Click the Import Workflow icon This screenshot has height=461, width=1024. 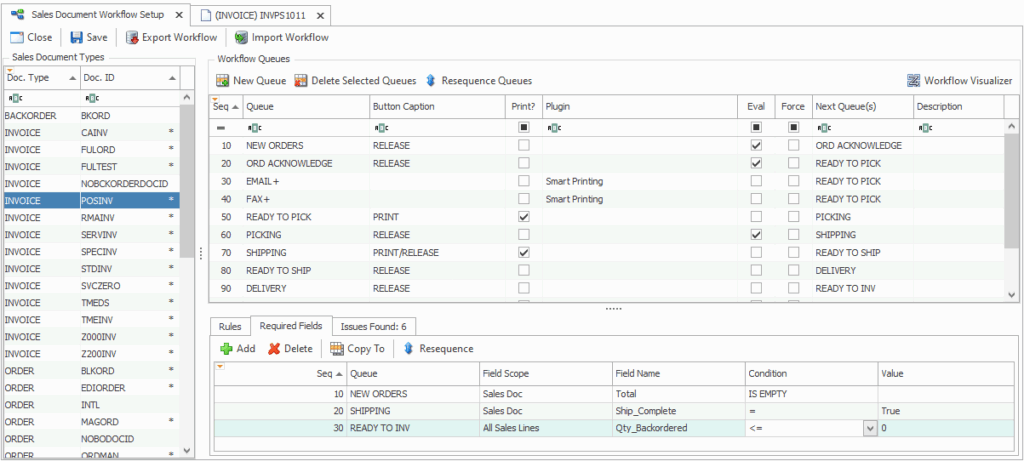pyautogui.click(x=241, y=37)
